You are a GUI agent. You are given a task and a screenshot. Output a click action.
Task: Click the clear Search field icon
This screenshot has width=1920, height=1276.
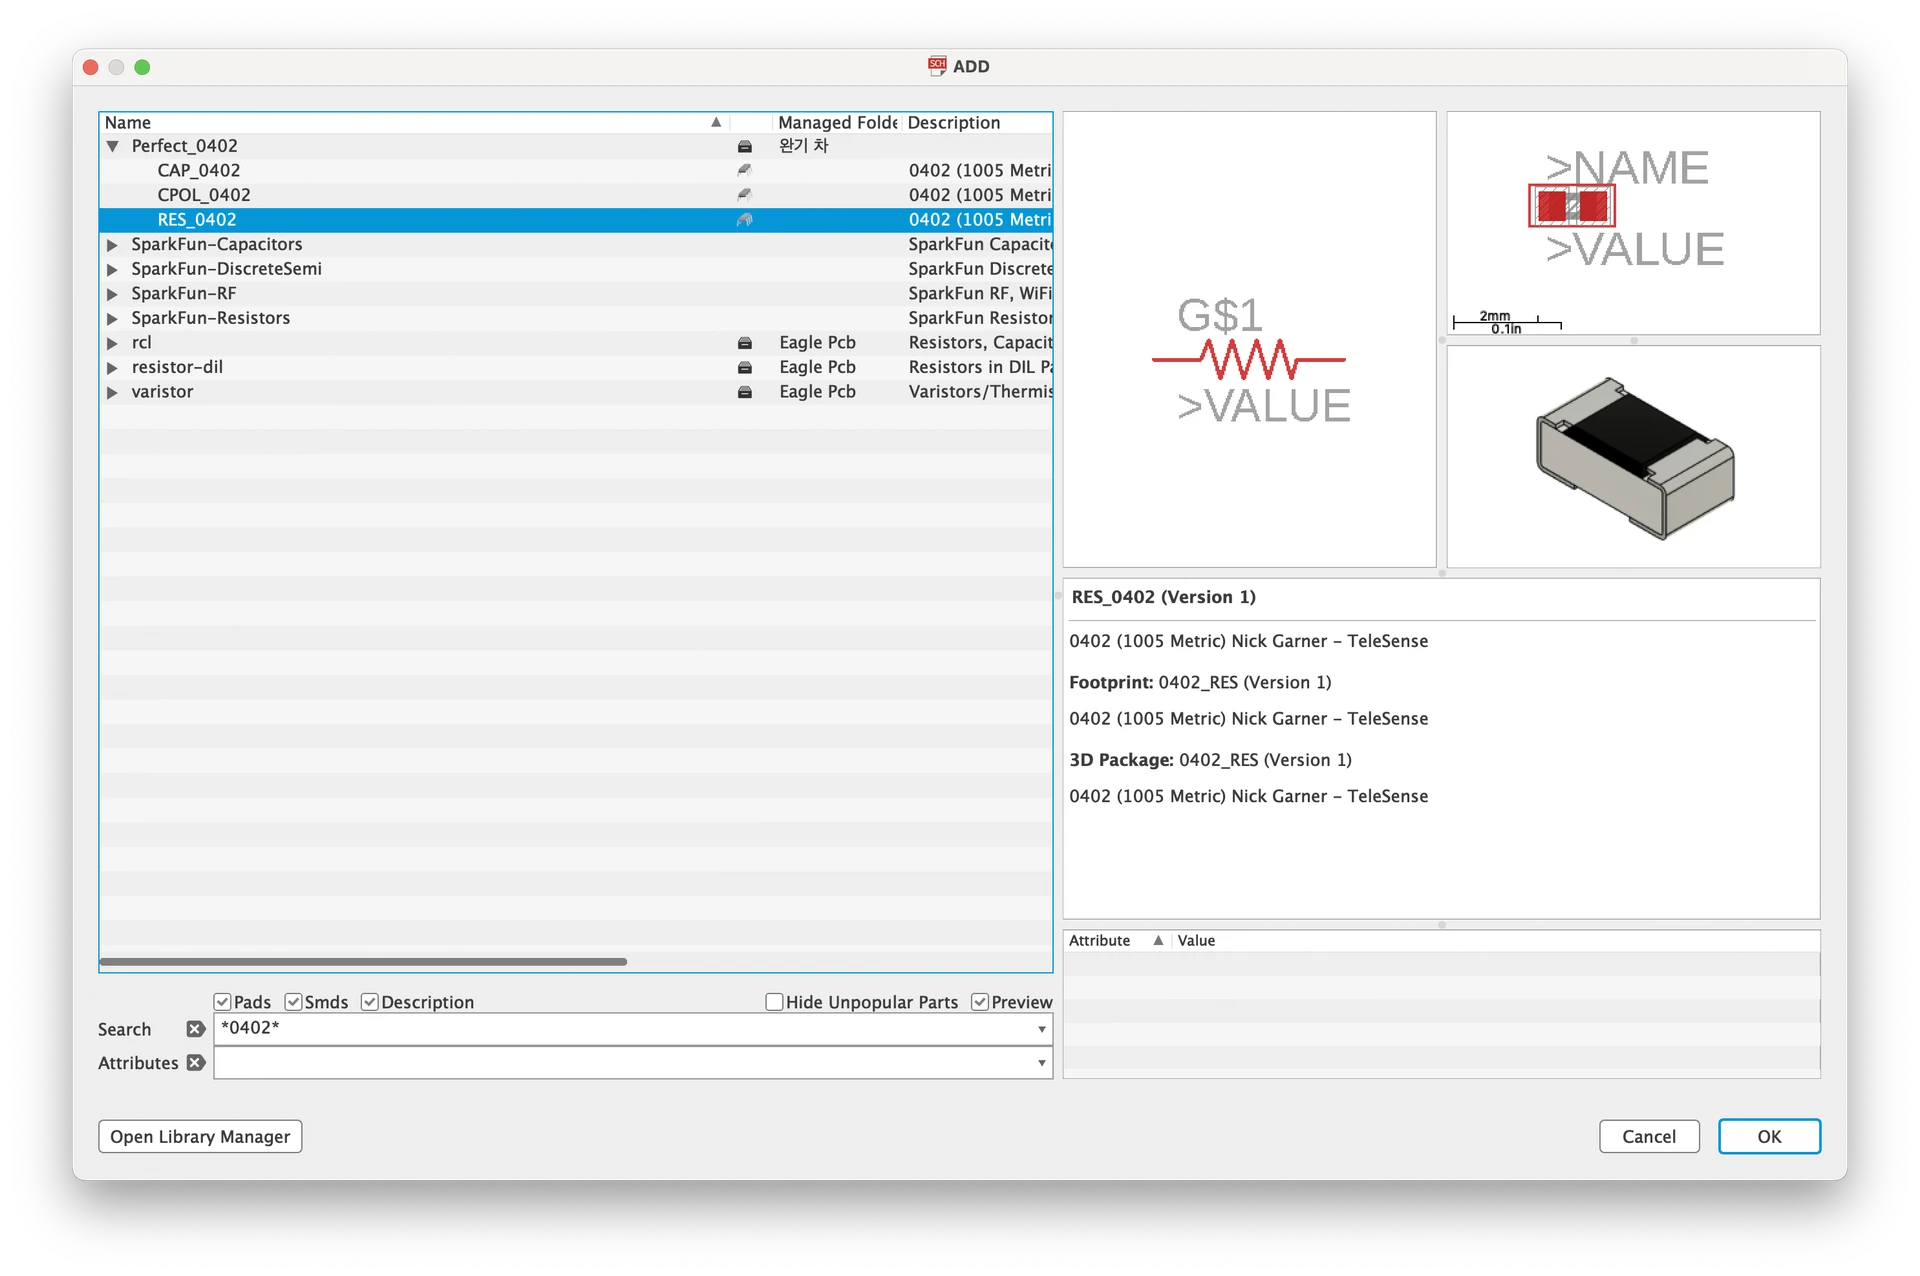195,1029
